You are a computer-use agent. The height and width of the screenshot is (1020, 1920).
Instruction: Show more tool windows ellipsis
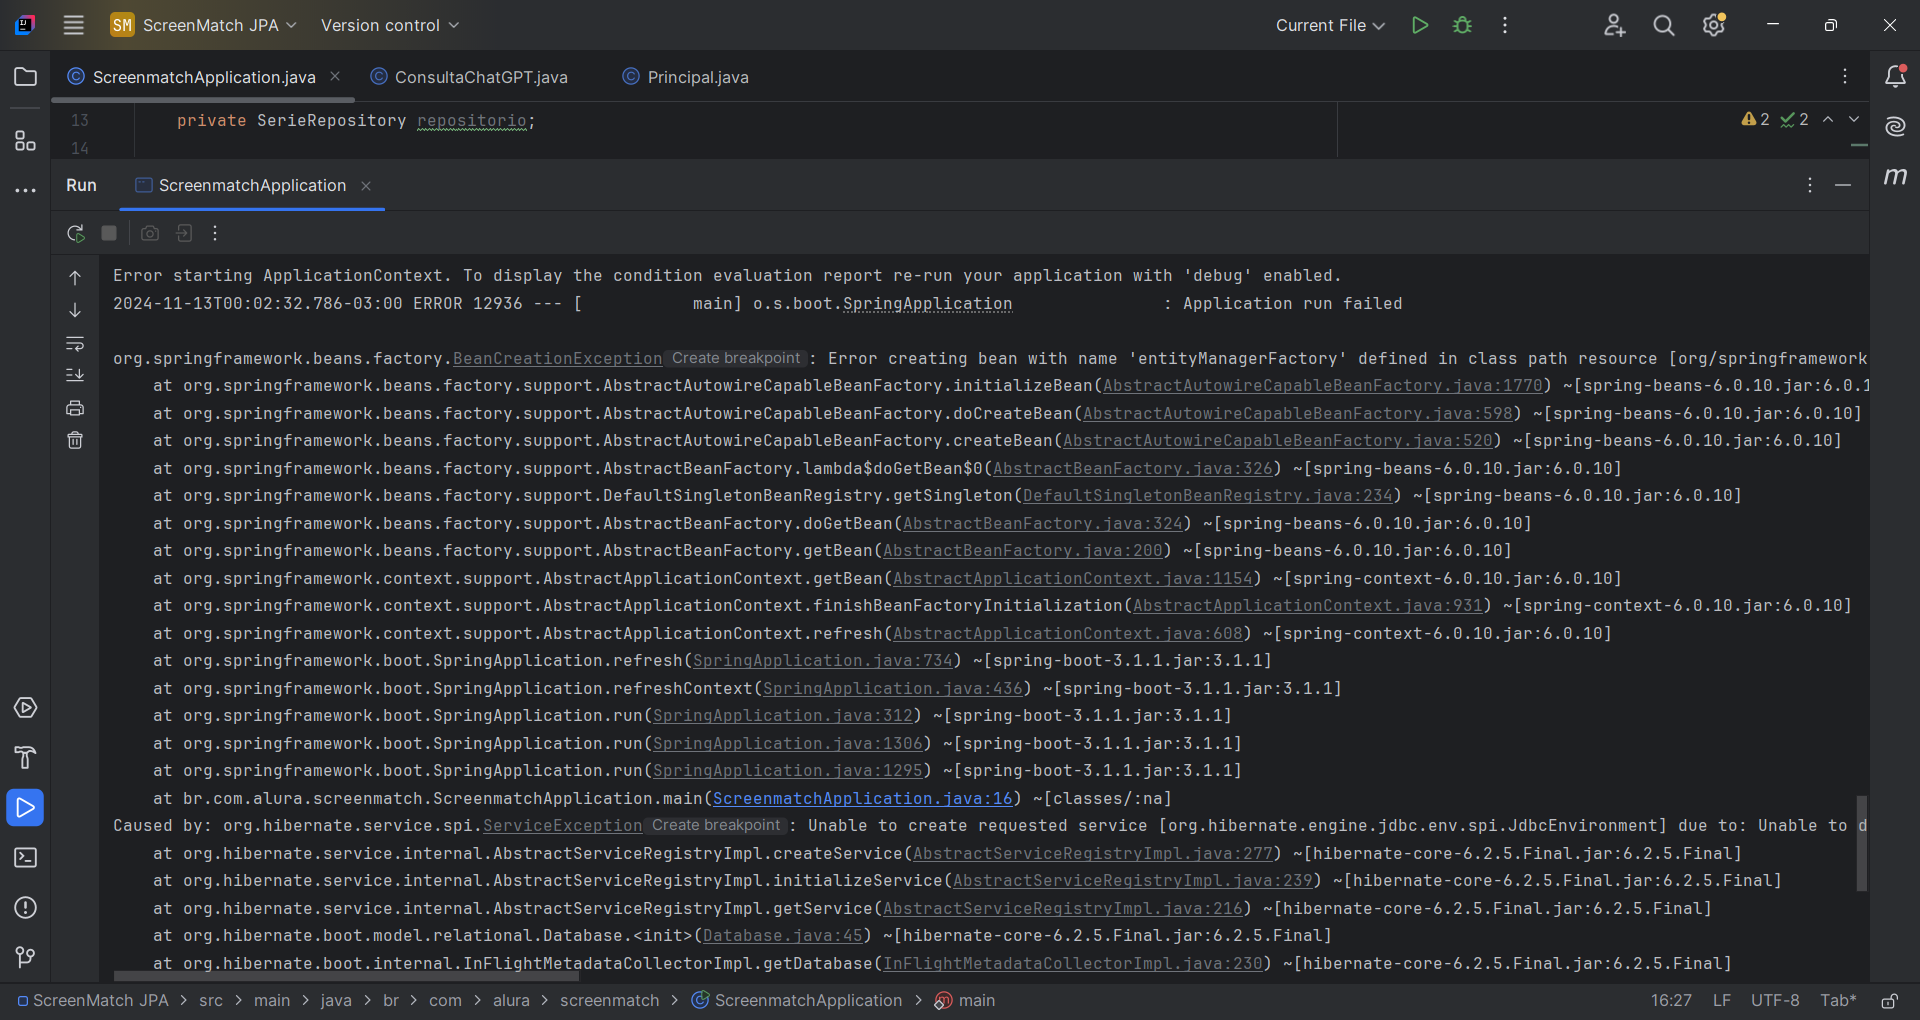coord(25,190)
